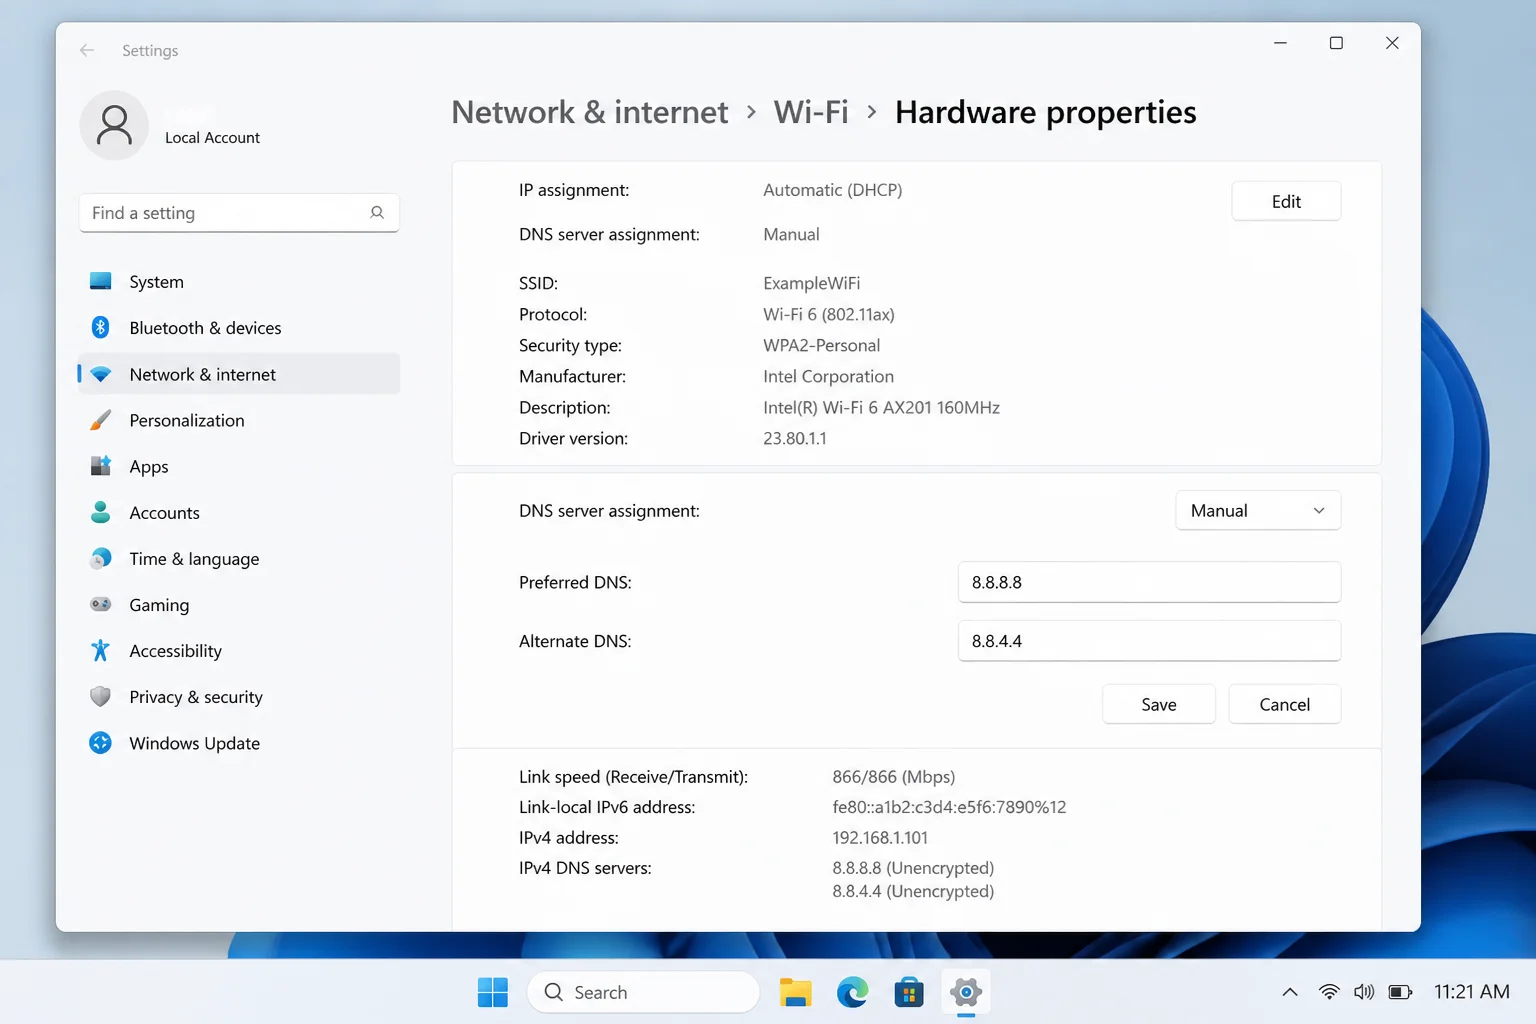Click the Accounts person icon
The width and height of the screenshot is (1536, 1024).
coord(100,512)
